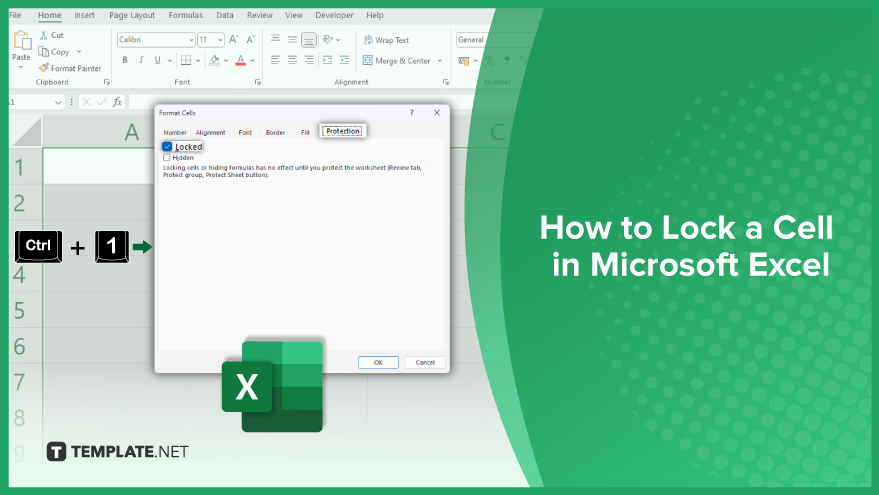Screen dimensions: 879x495
Task: Open the Page Layout ribbon tab
Action: pyautogui.click(x=132, y=15)
